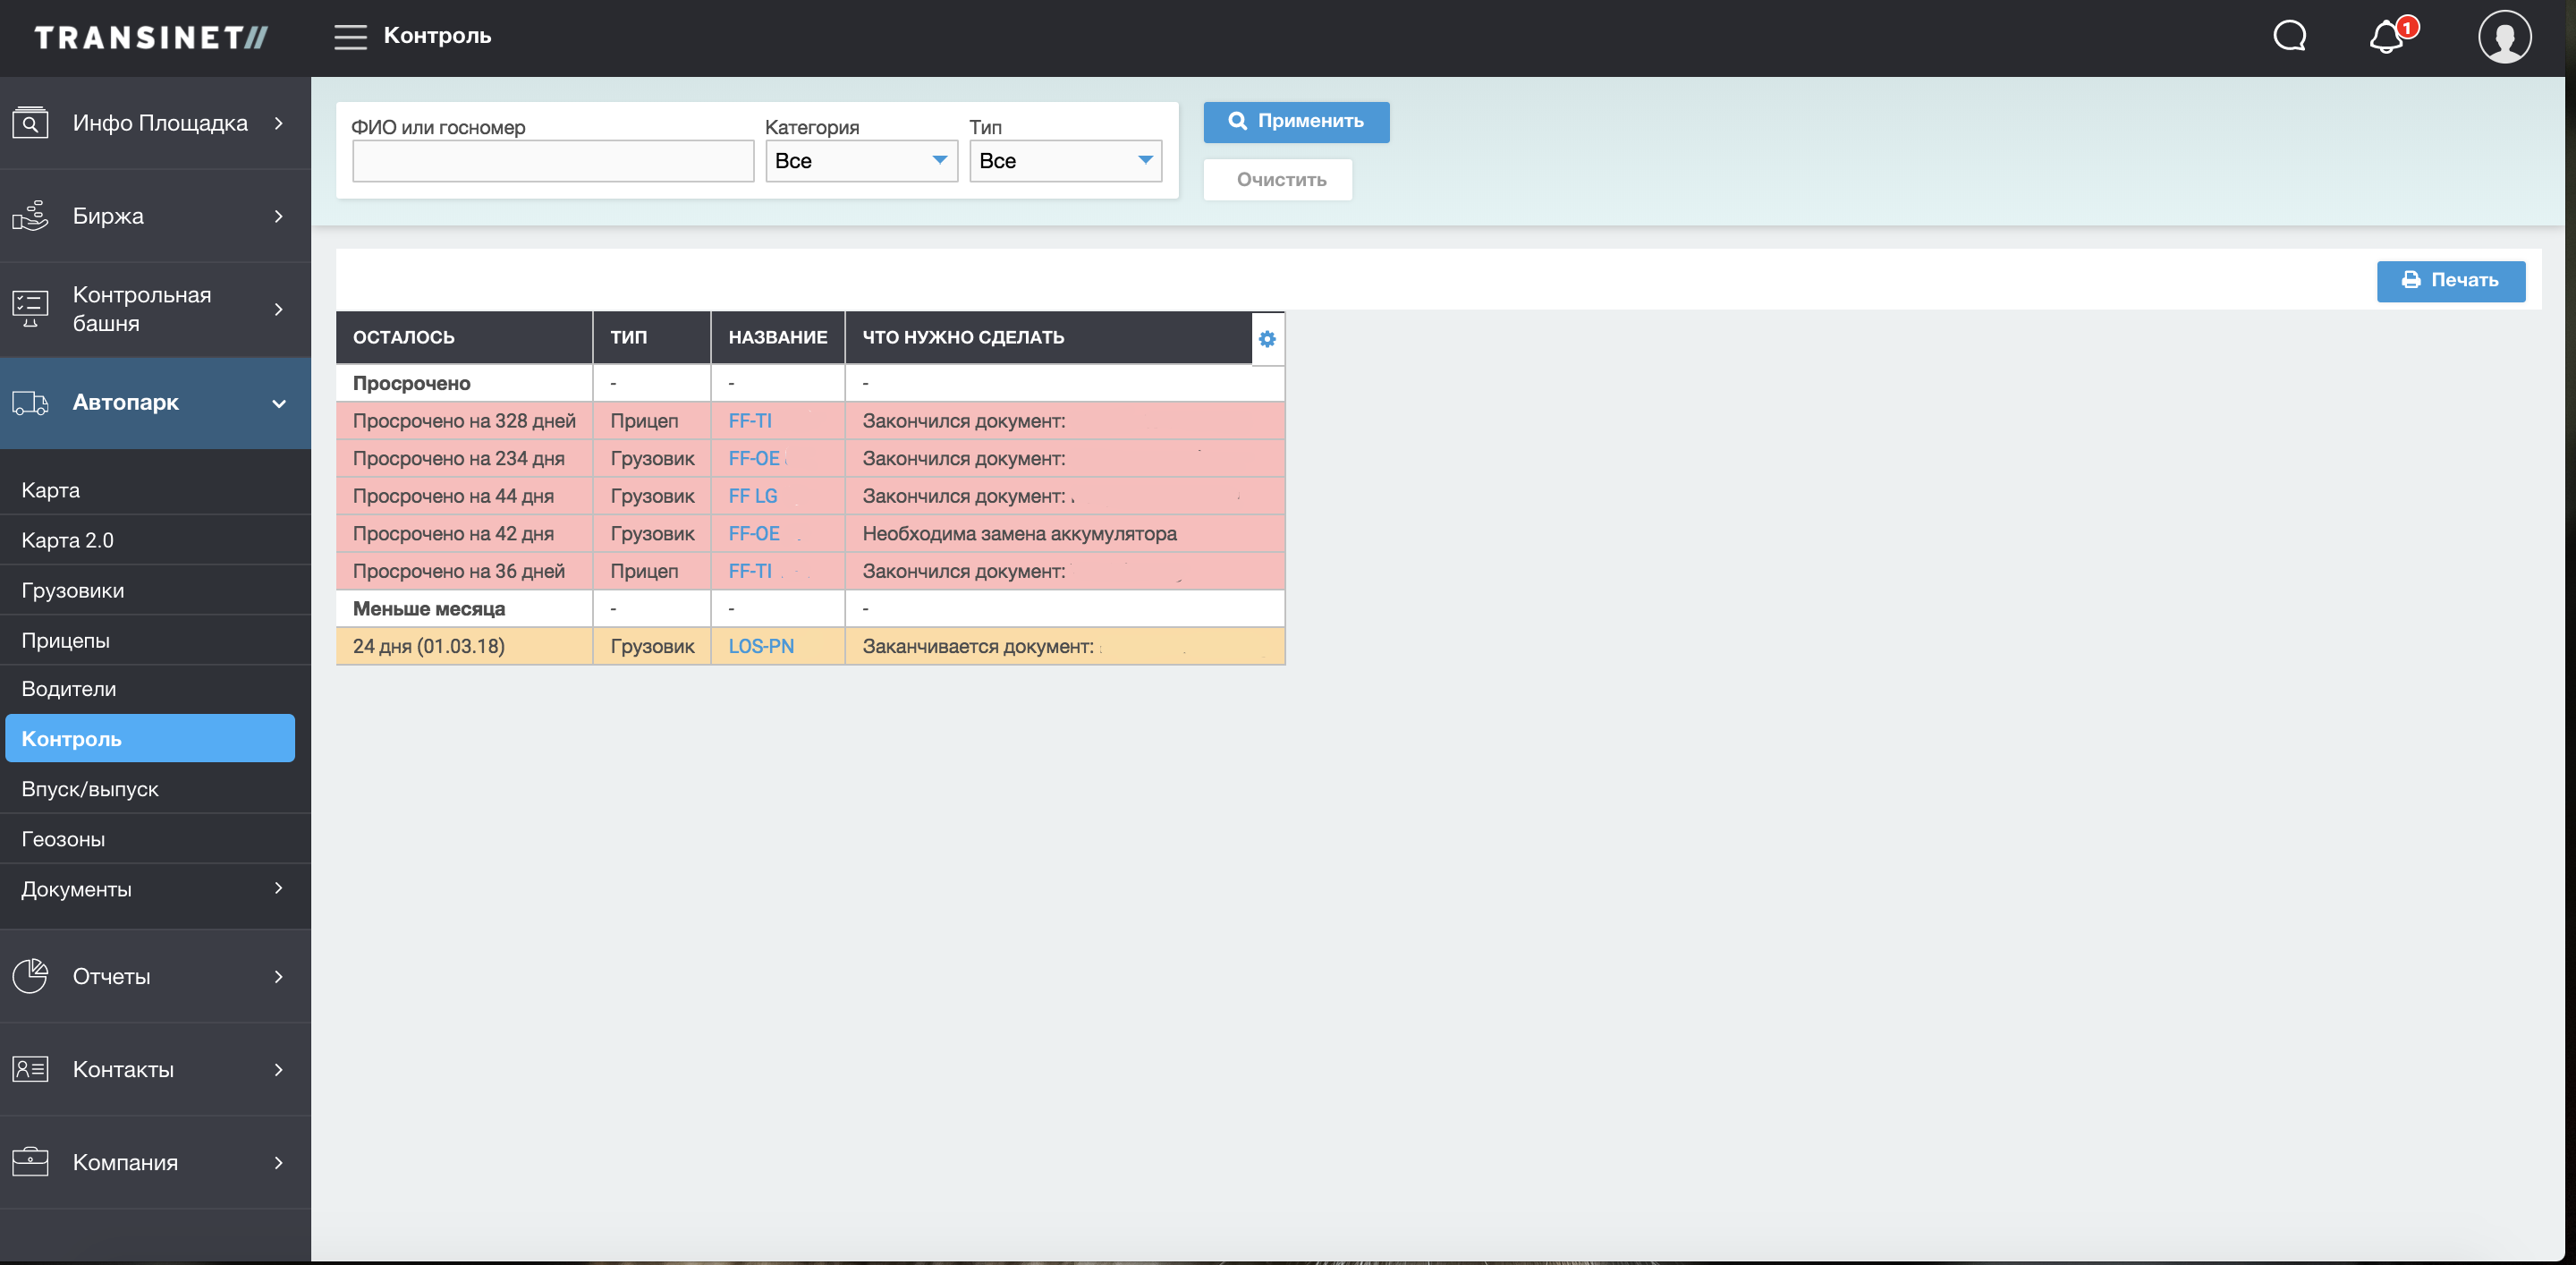Click the user profile avatar
This screenshot has width=2576, height=1265.
2504,37
